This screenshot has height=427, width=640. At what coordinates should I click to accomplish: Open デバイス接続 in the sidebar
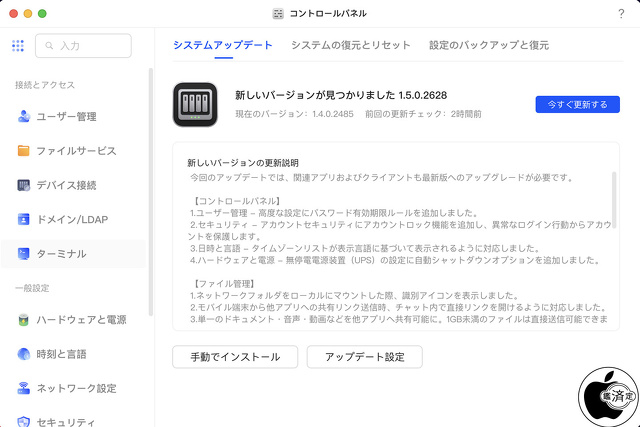(73, 185)
